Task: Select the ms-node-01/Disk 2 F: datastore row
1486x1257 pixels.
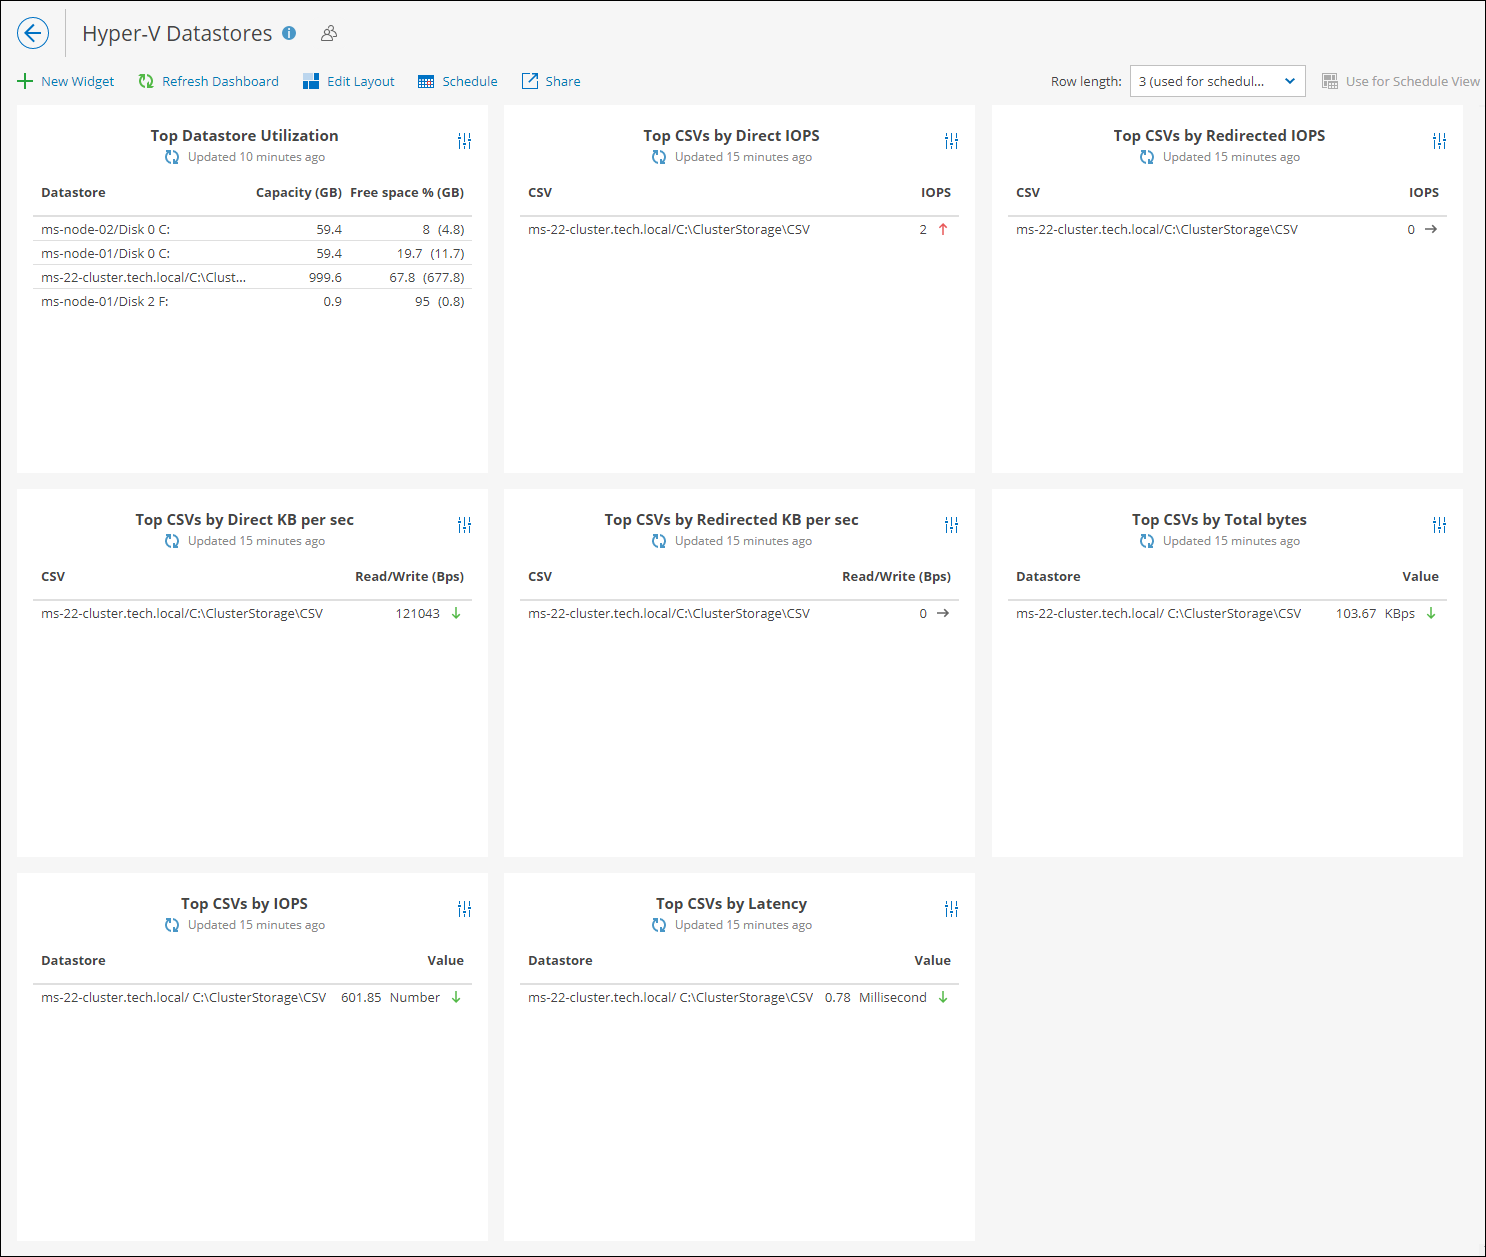Action: (x=252, y=301)
